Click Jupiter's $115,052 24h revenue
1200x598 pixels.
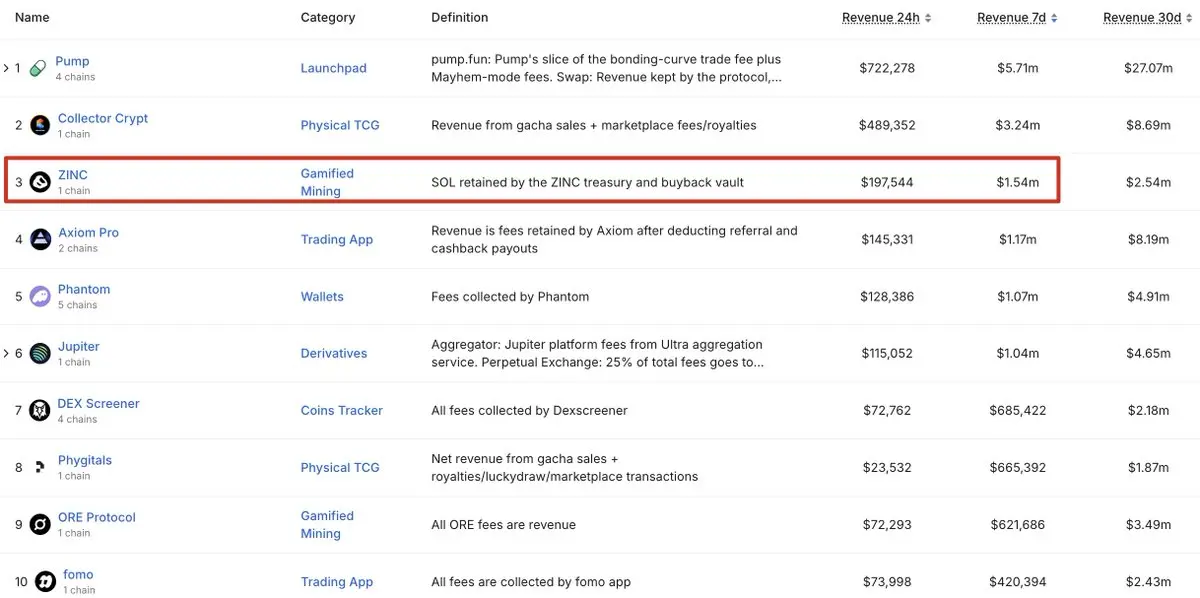(x=887, y=353)
